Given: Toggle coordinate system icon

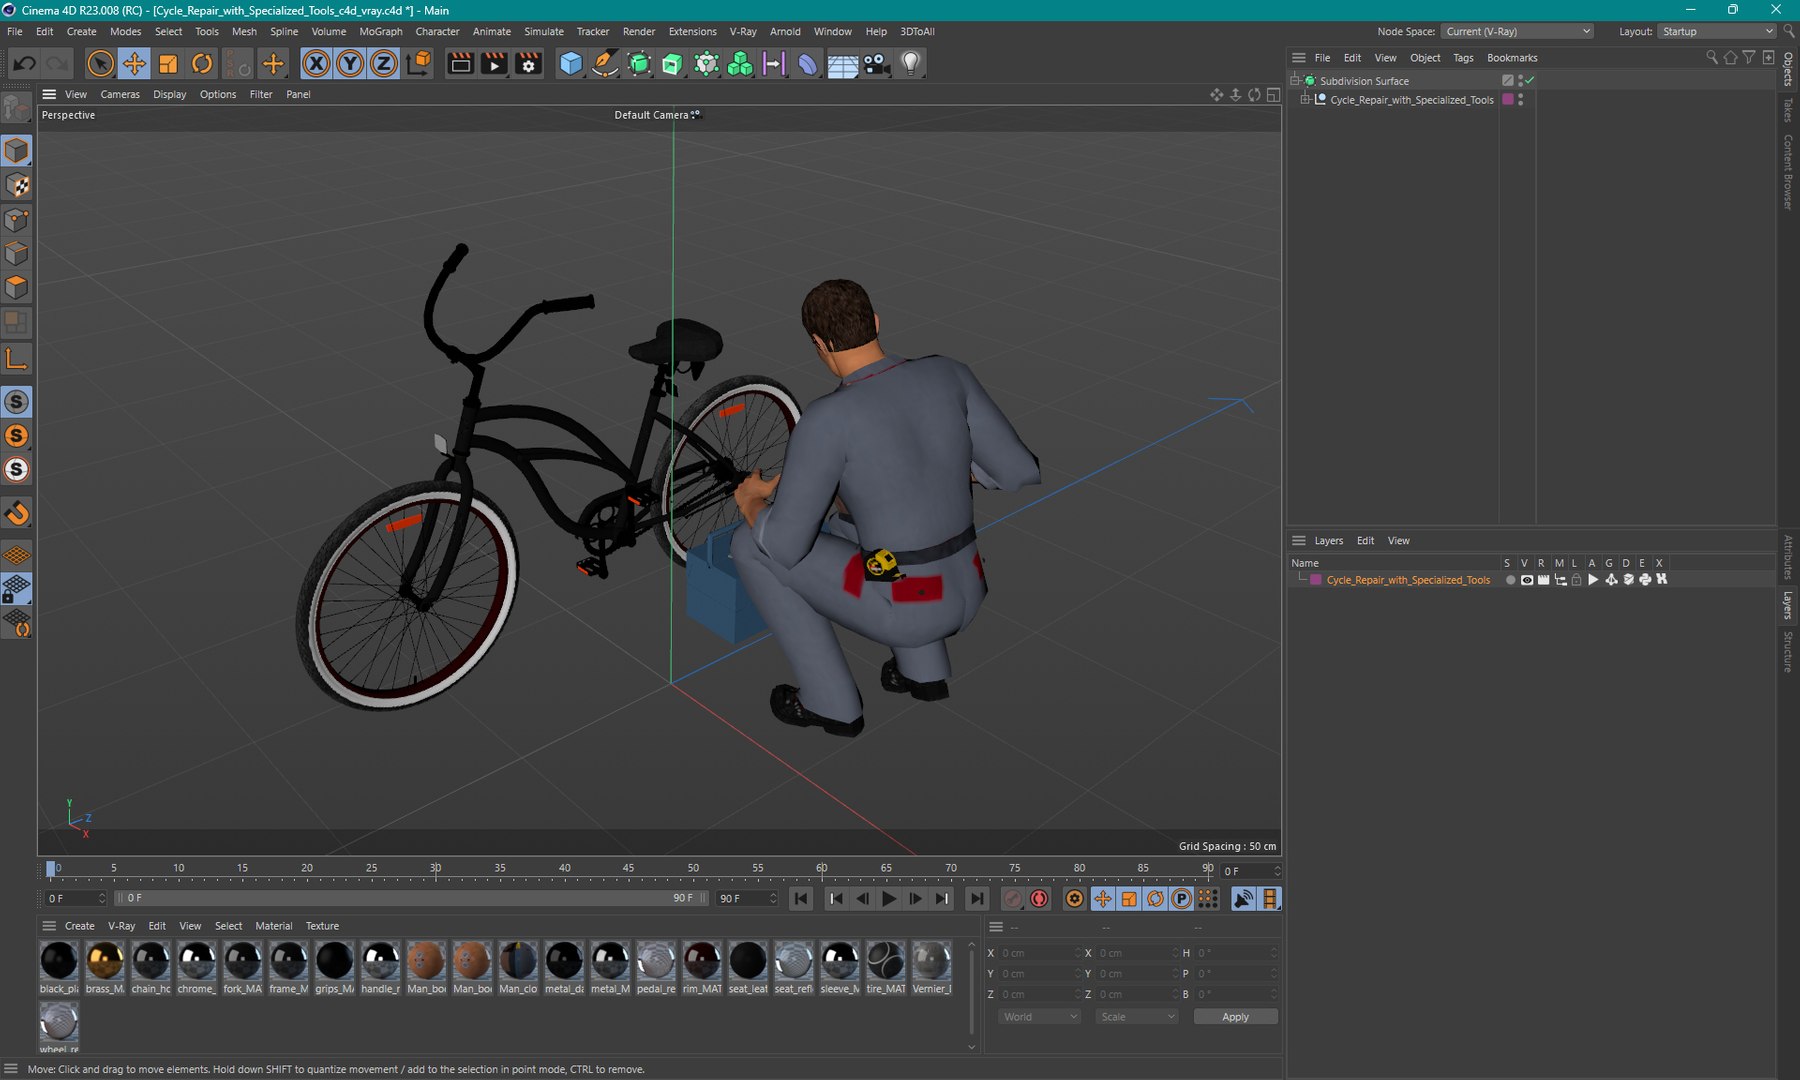Looking at the screenshot, I should tap(420, 63).
